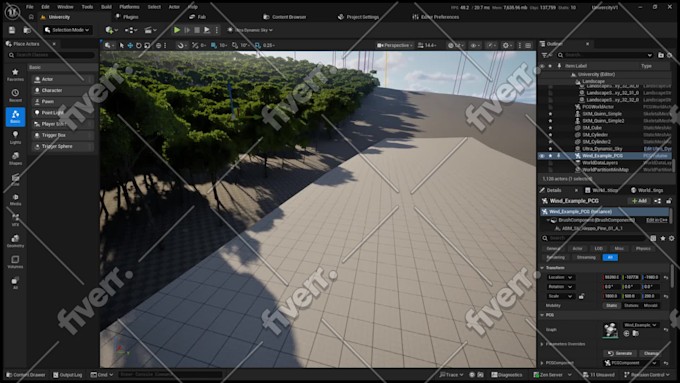Screen dimensions: 680x383
Task: Click the Add component button in Details
Action: pos(639,201)
